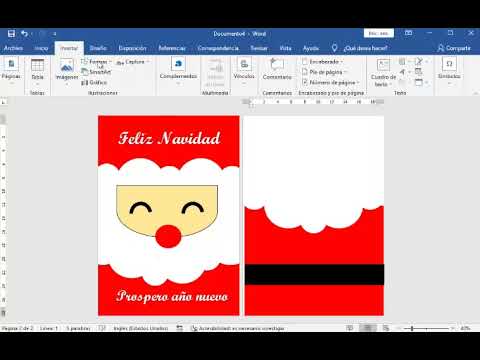Click the lightbulb tell-me icon

[x=334, y=48]
